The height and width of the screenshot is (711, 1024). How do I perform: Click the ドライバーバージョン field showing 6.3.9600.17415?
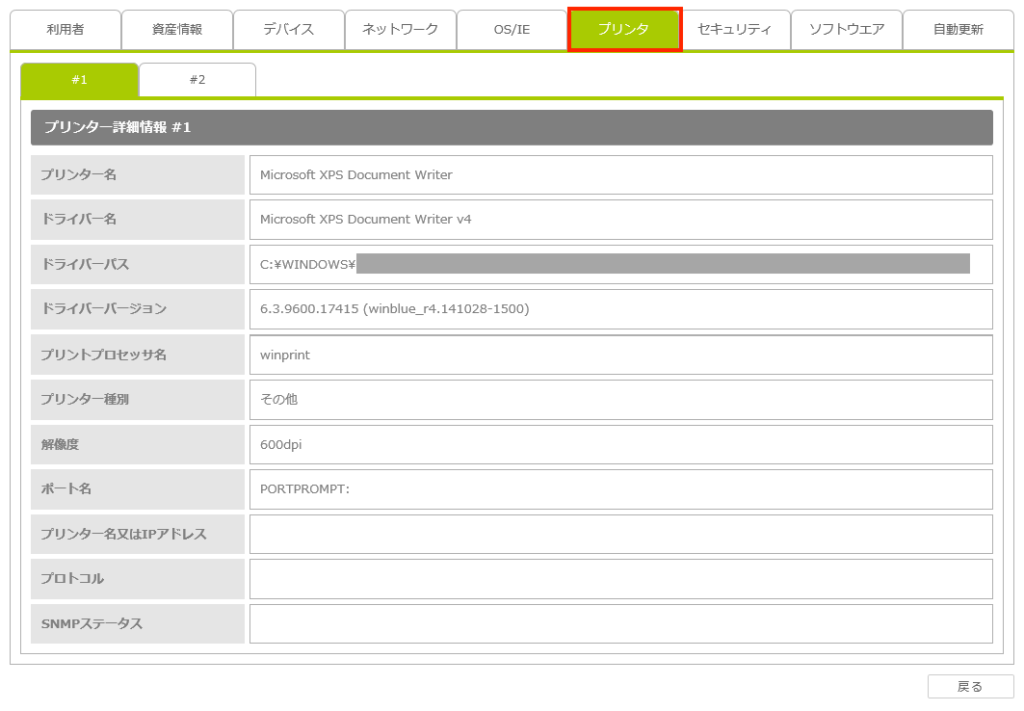click(x=620, y=309)
